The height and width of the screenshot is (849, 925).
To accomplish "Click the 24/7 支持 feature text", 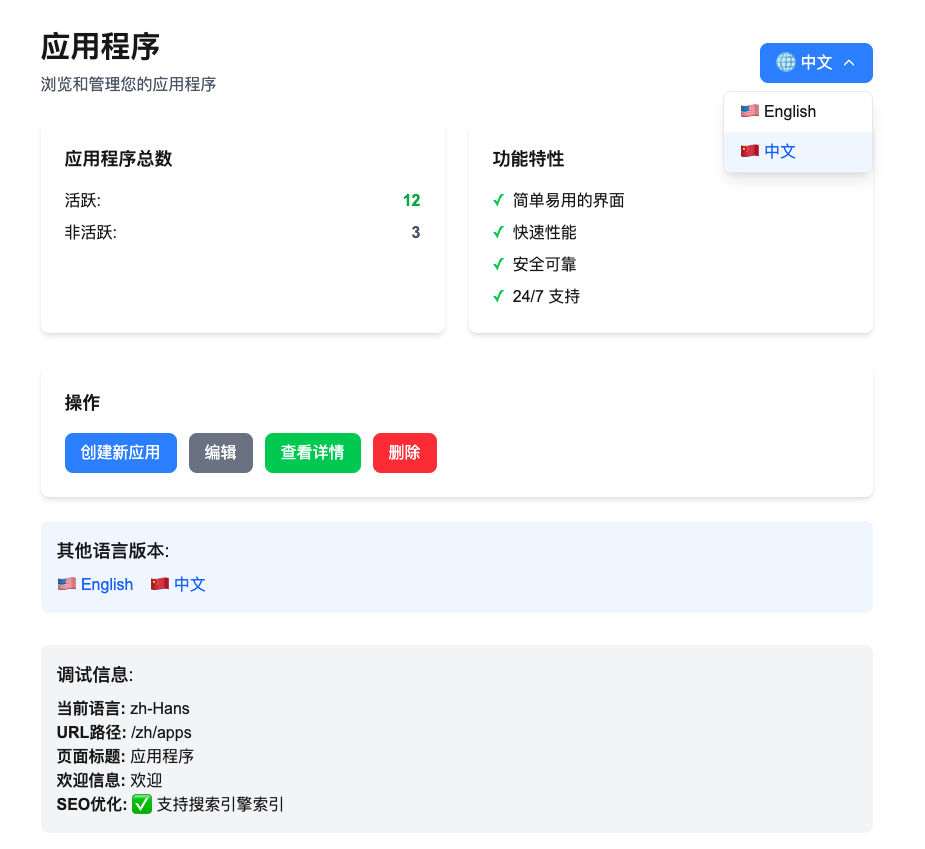I will [x=546, y=296].
